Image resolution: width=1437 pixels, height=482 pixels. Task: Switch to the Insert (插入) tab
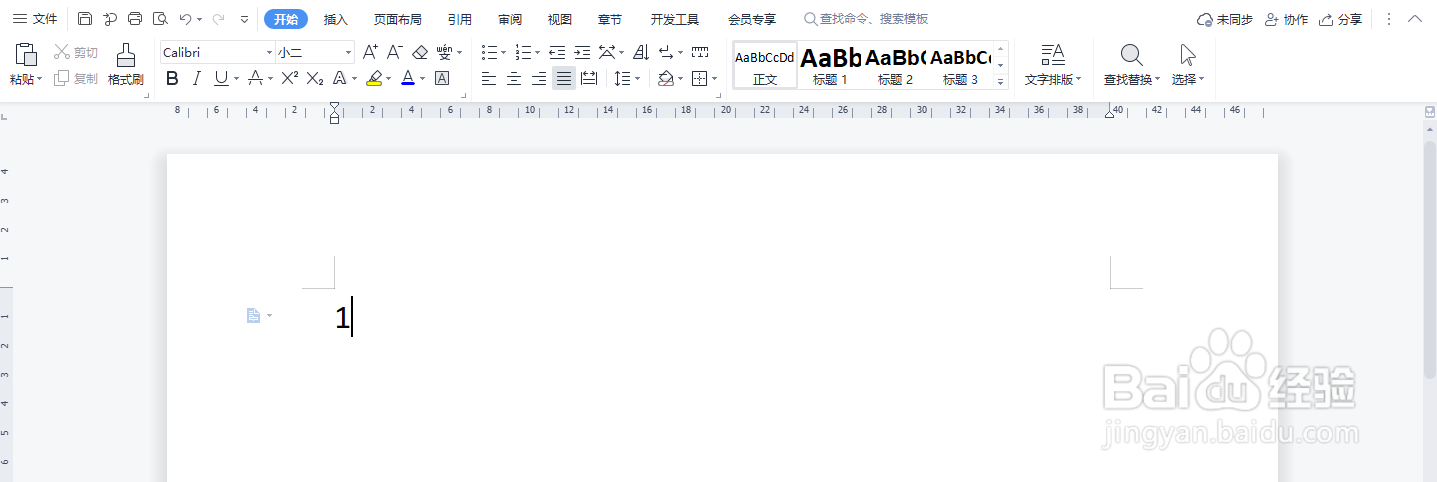pos(336,19)
